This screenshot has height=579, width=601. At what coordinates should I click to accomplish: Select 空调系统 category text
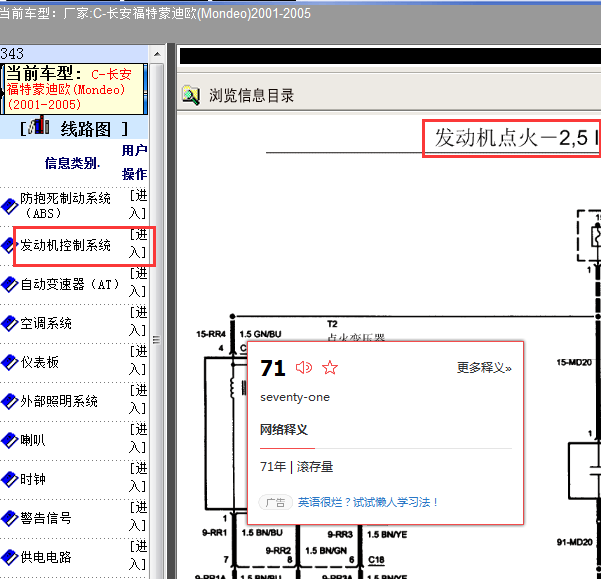(x=46, y=323)
